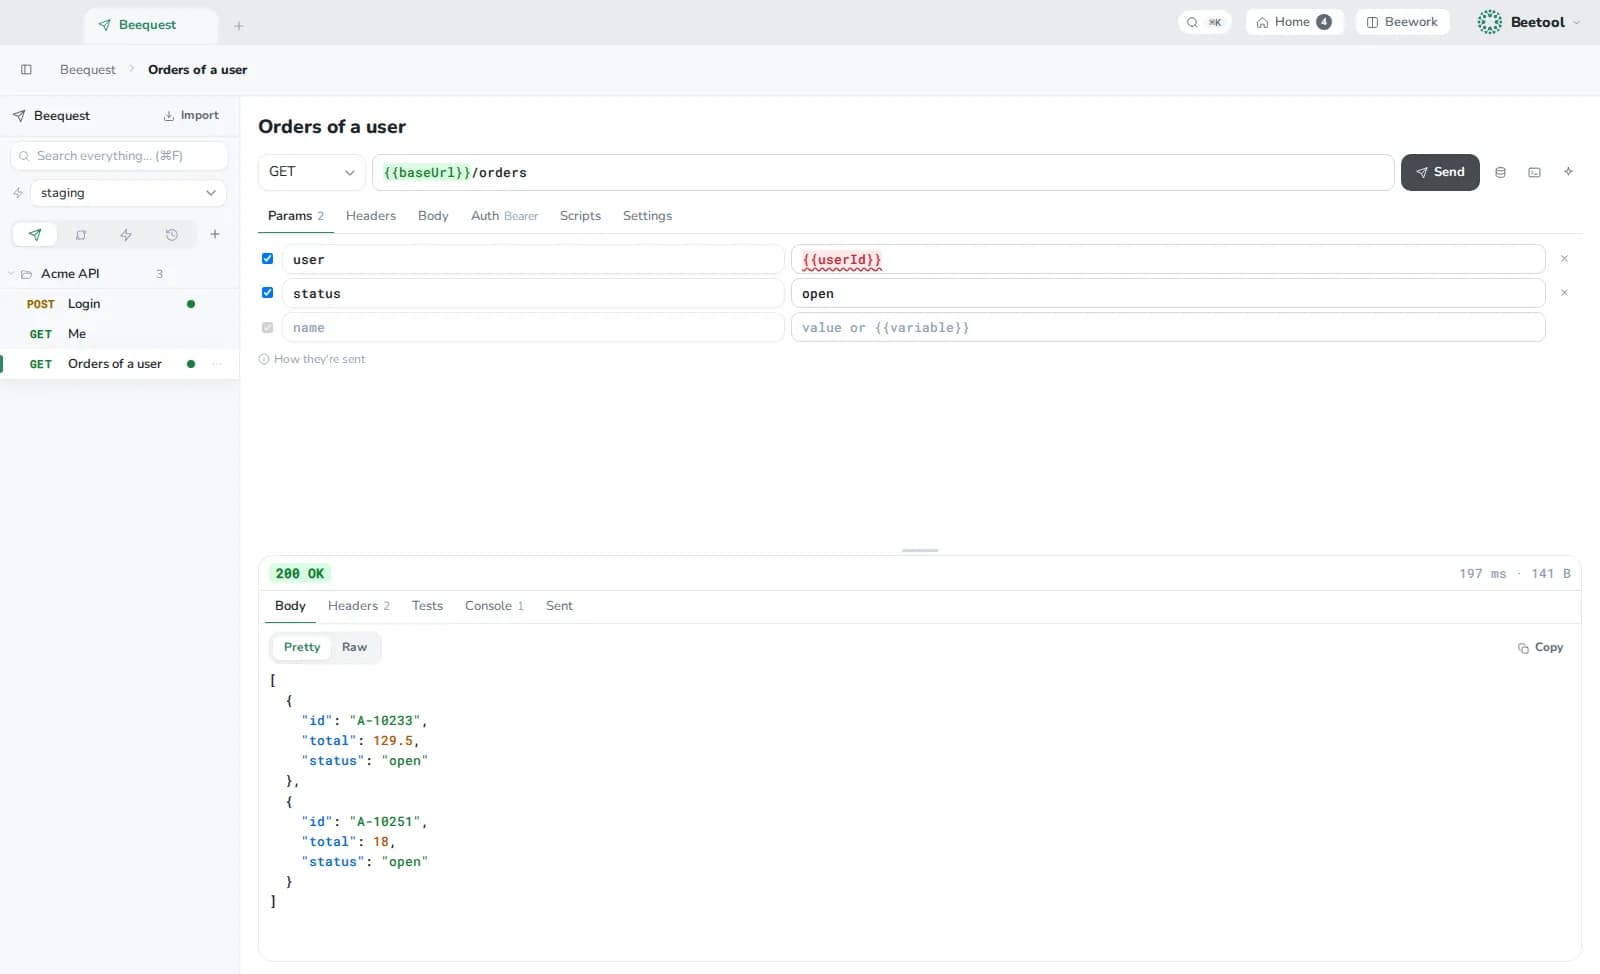Click the Beework button

pyautogui.click(x=1402, y=22)
